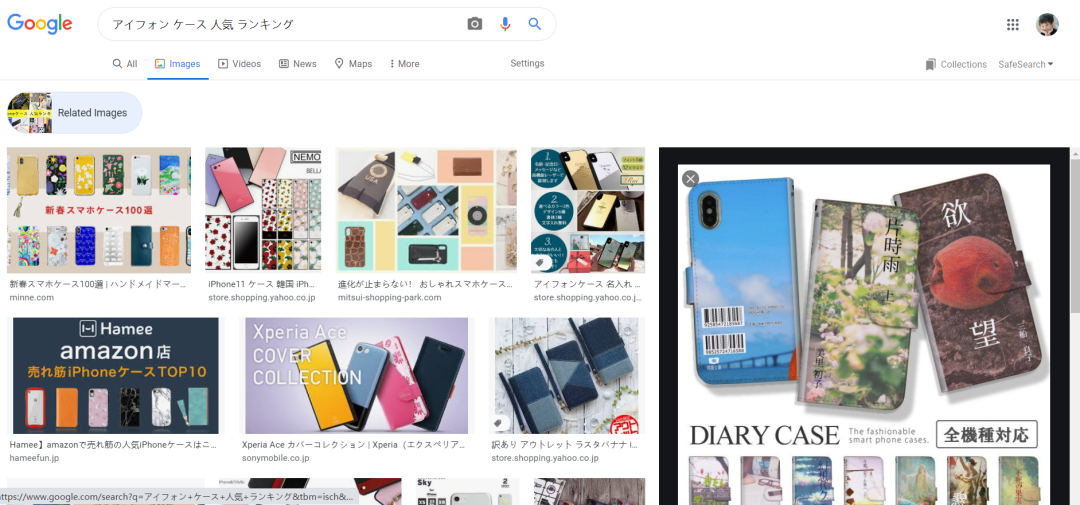Viewport: 1080px width, 505px height.
Task: Switch to the All results tab
Action: [x=125, y=64]
